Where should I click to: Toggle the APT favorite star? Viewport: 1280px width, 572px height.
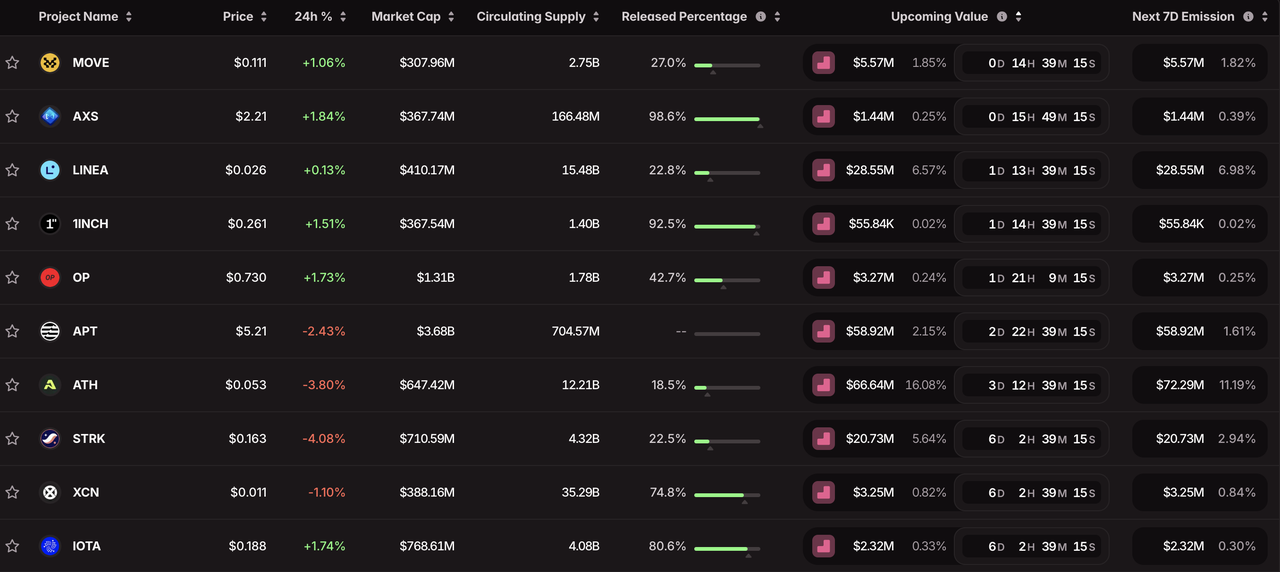click(12, 331)
